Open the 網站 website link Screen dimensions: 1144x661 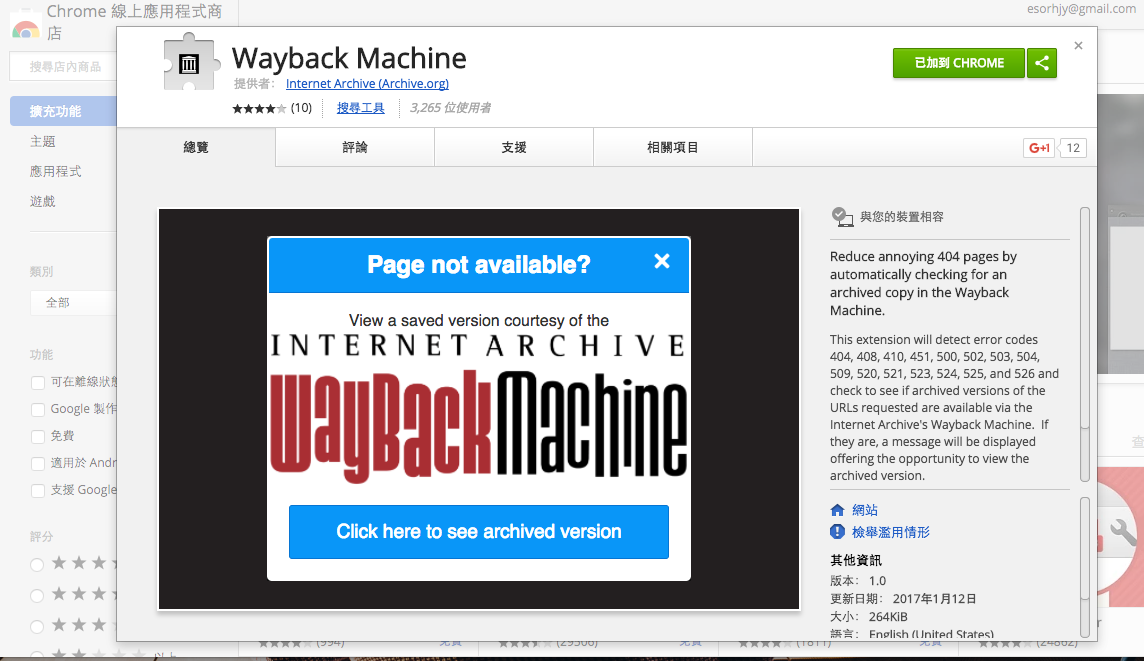tap(865, 510)
